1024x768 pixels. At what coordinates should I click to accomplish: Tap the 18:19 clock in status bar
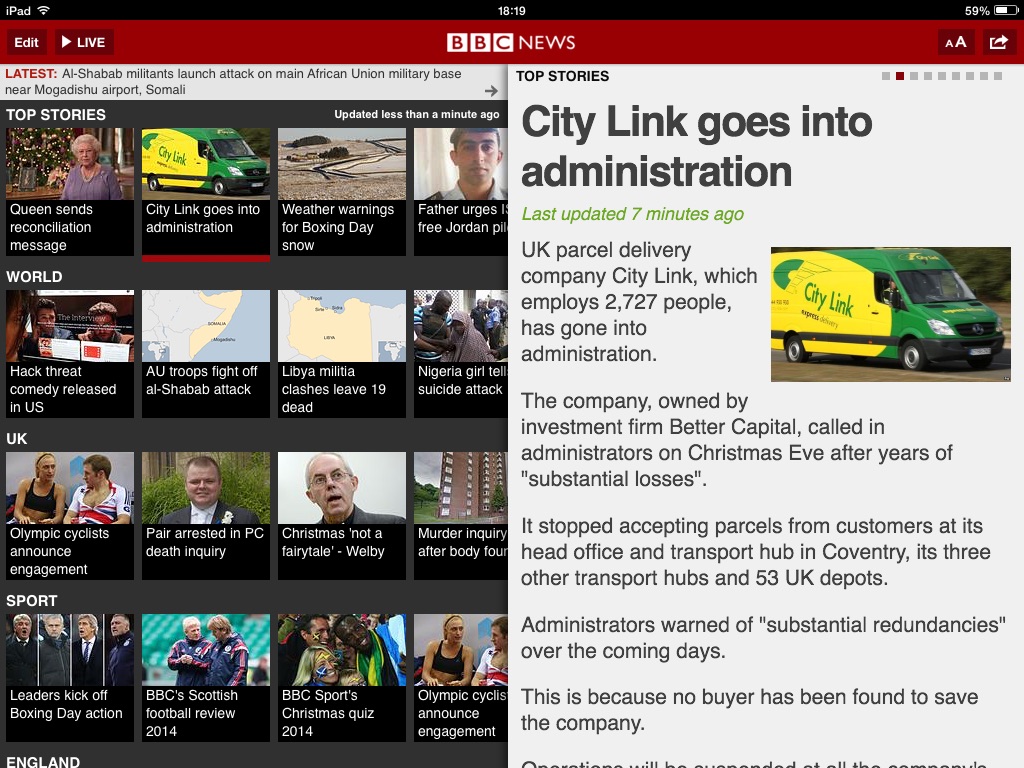click(511, 10)
